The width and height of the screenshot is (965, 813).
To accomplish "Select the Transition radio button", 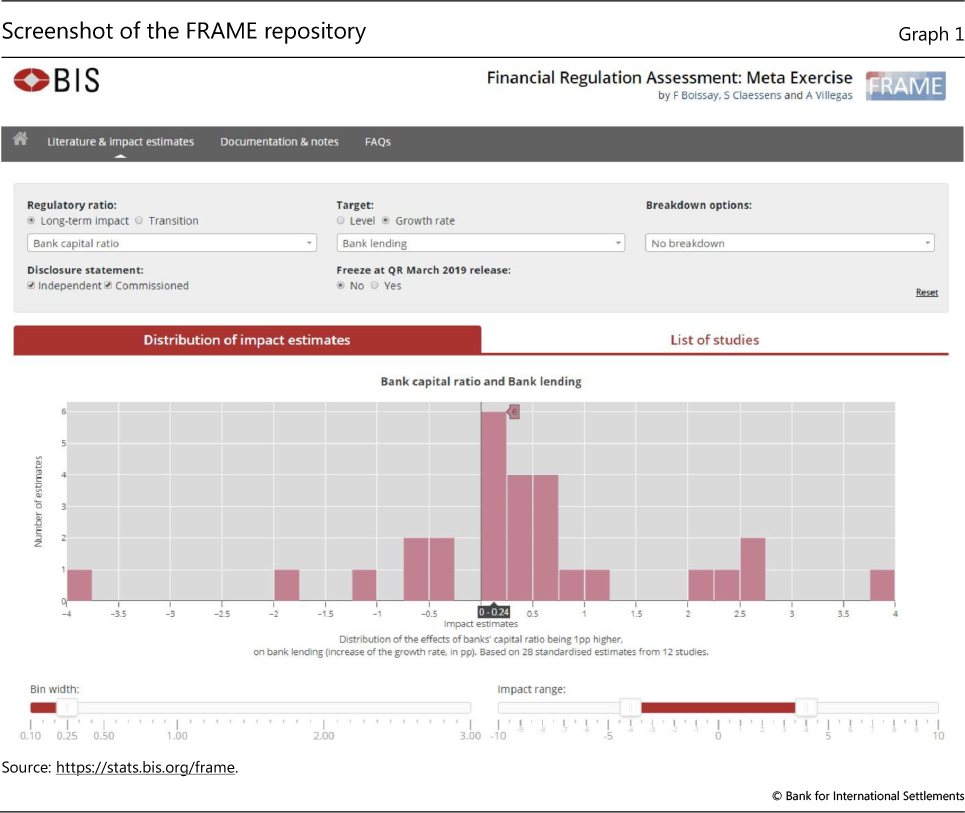I will pos(139,221).
